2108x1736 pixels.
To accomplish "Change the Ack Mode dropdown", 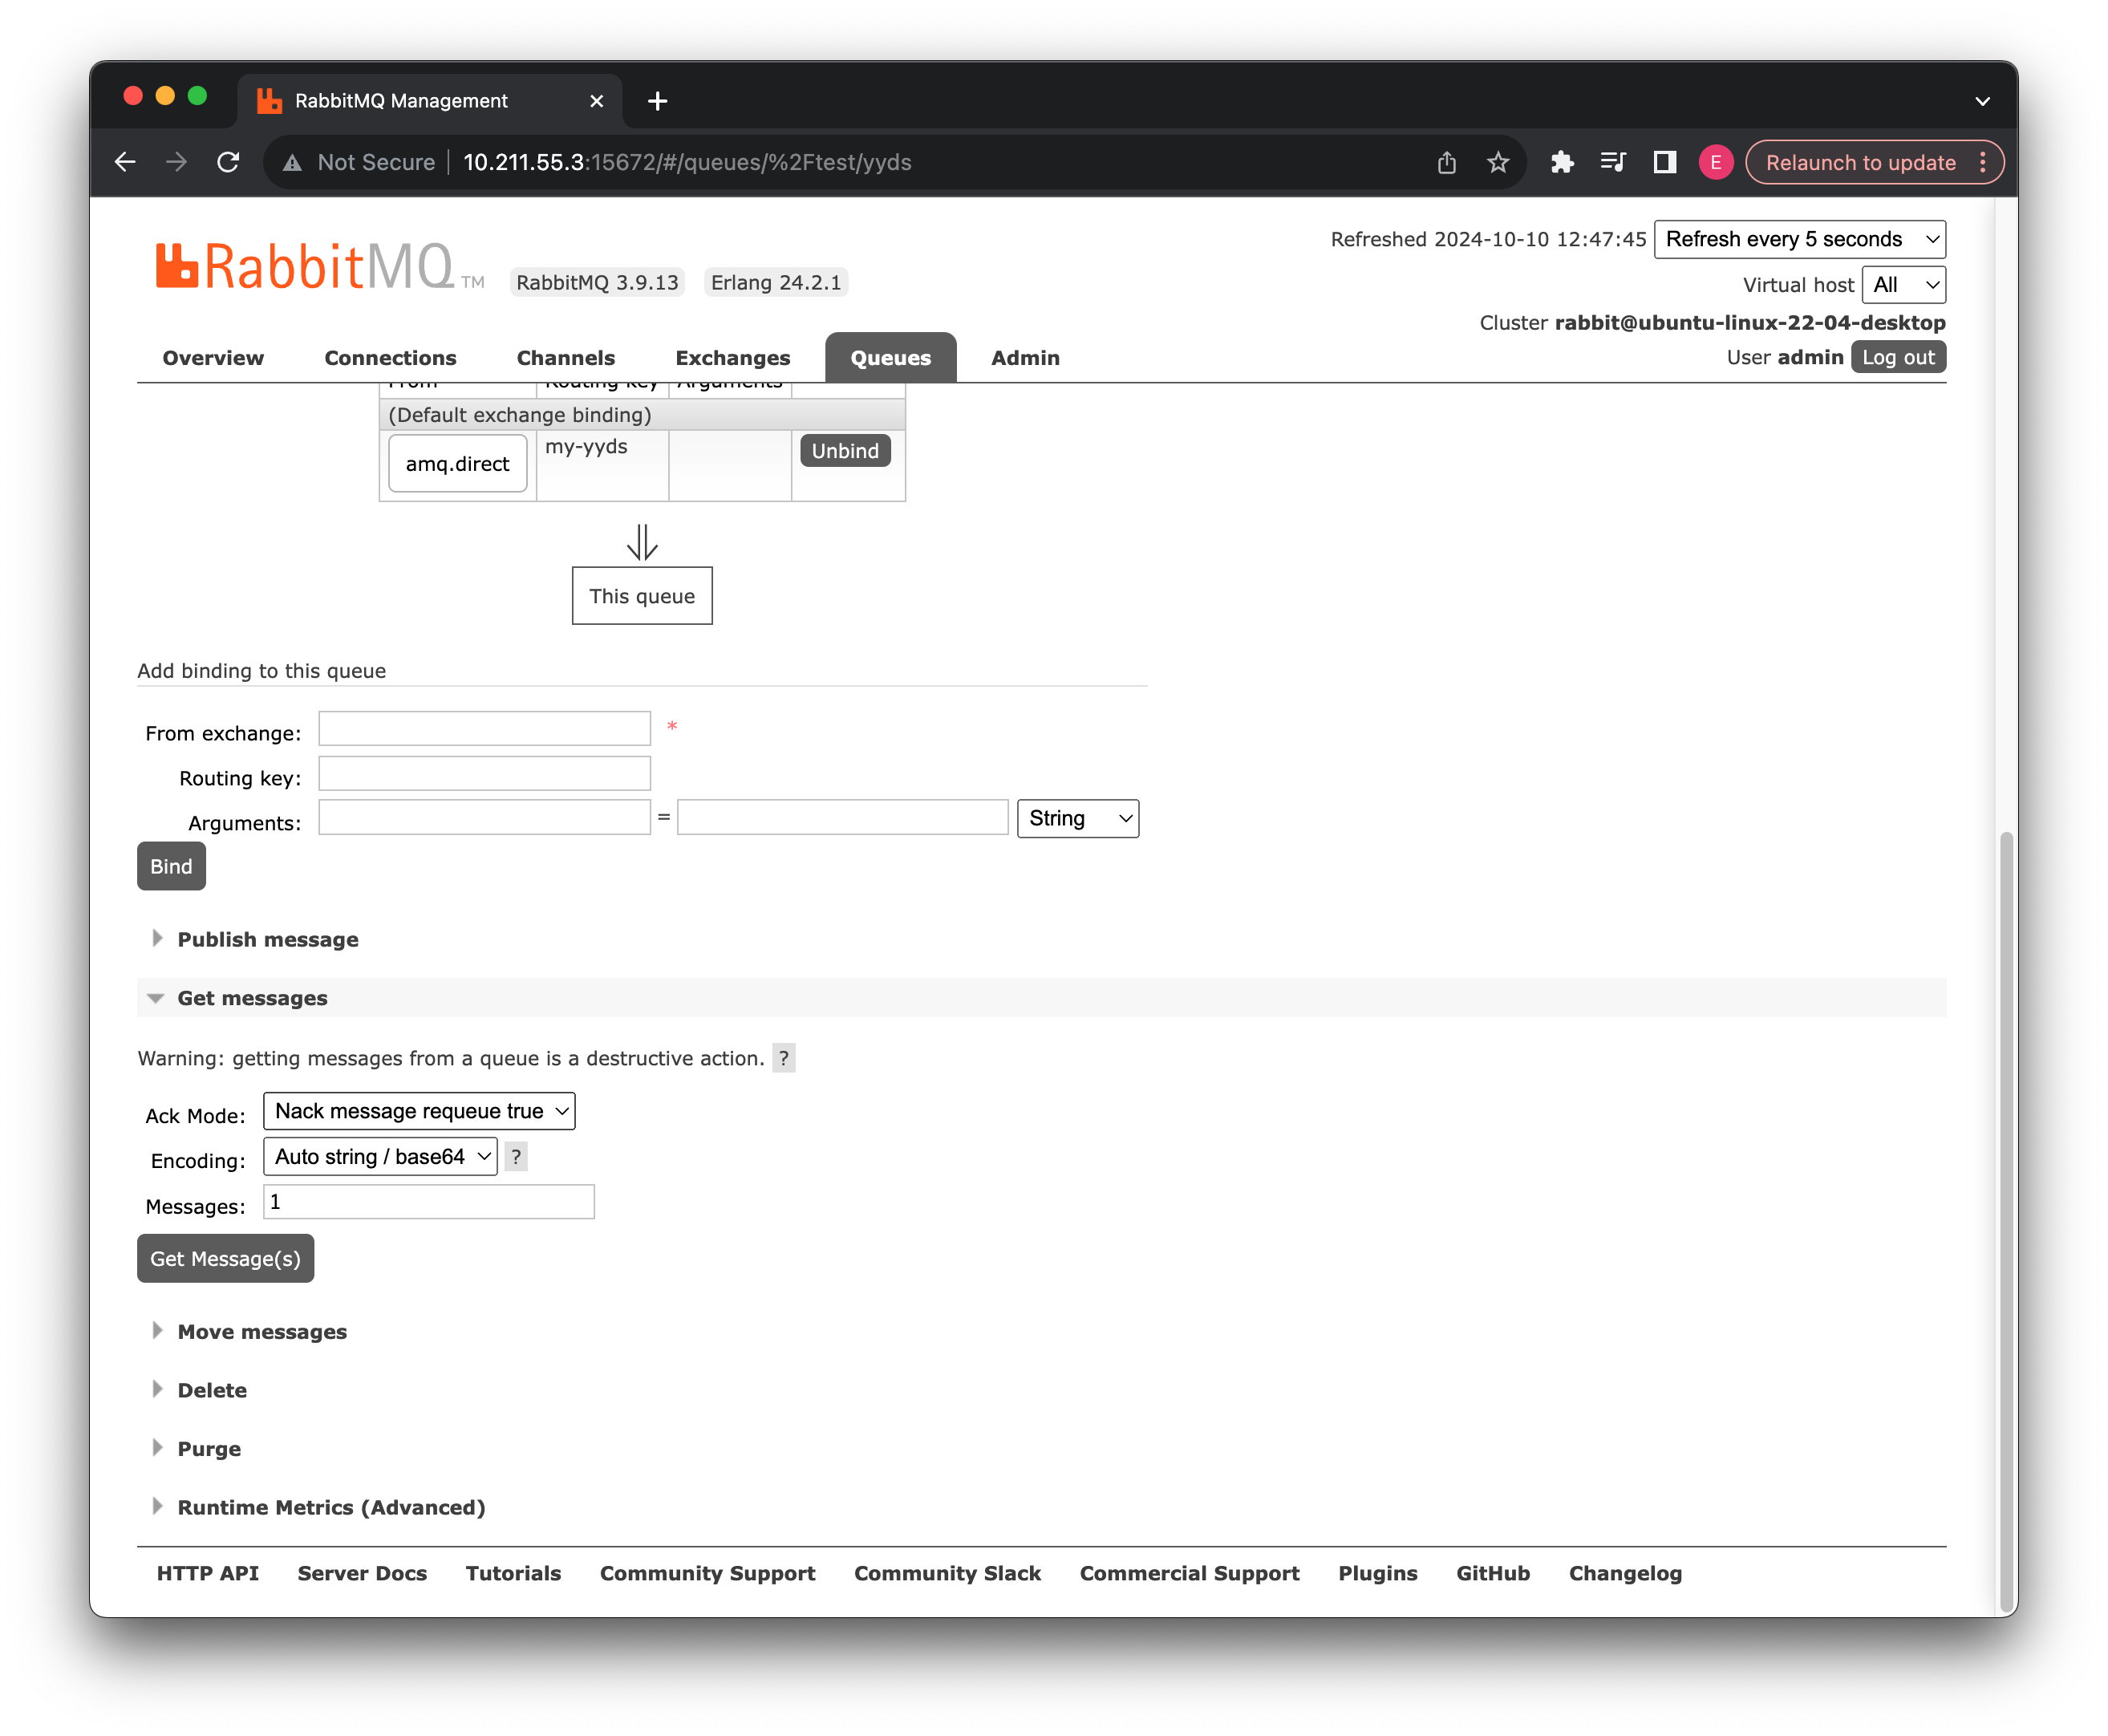I will (x=418, y=1110).
